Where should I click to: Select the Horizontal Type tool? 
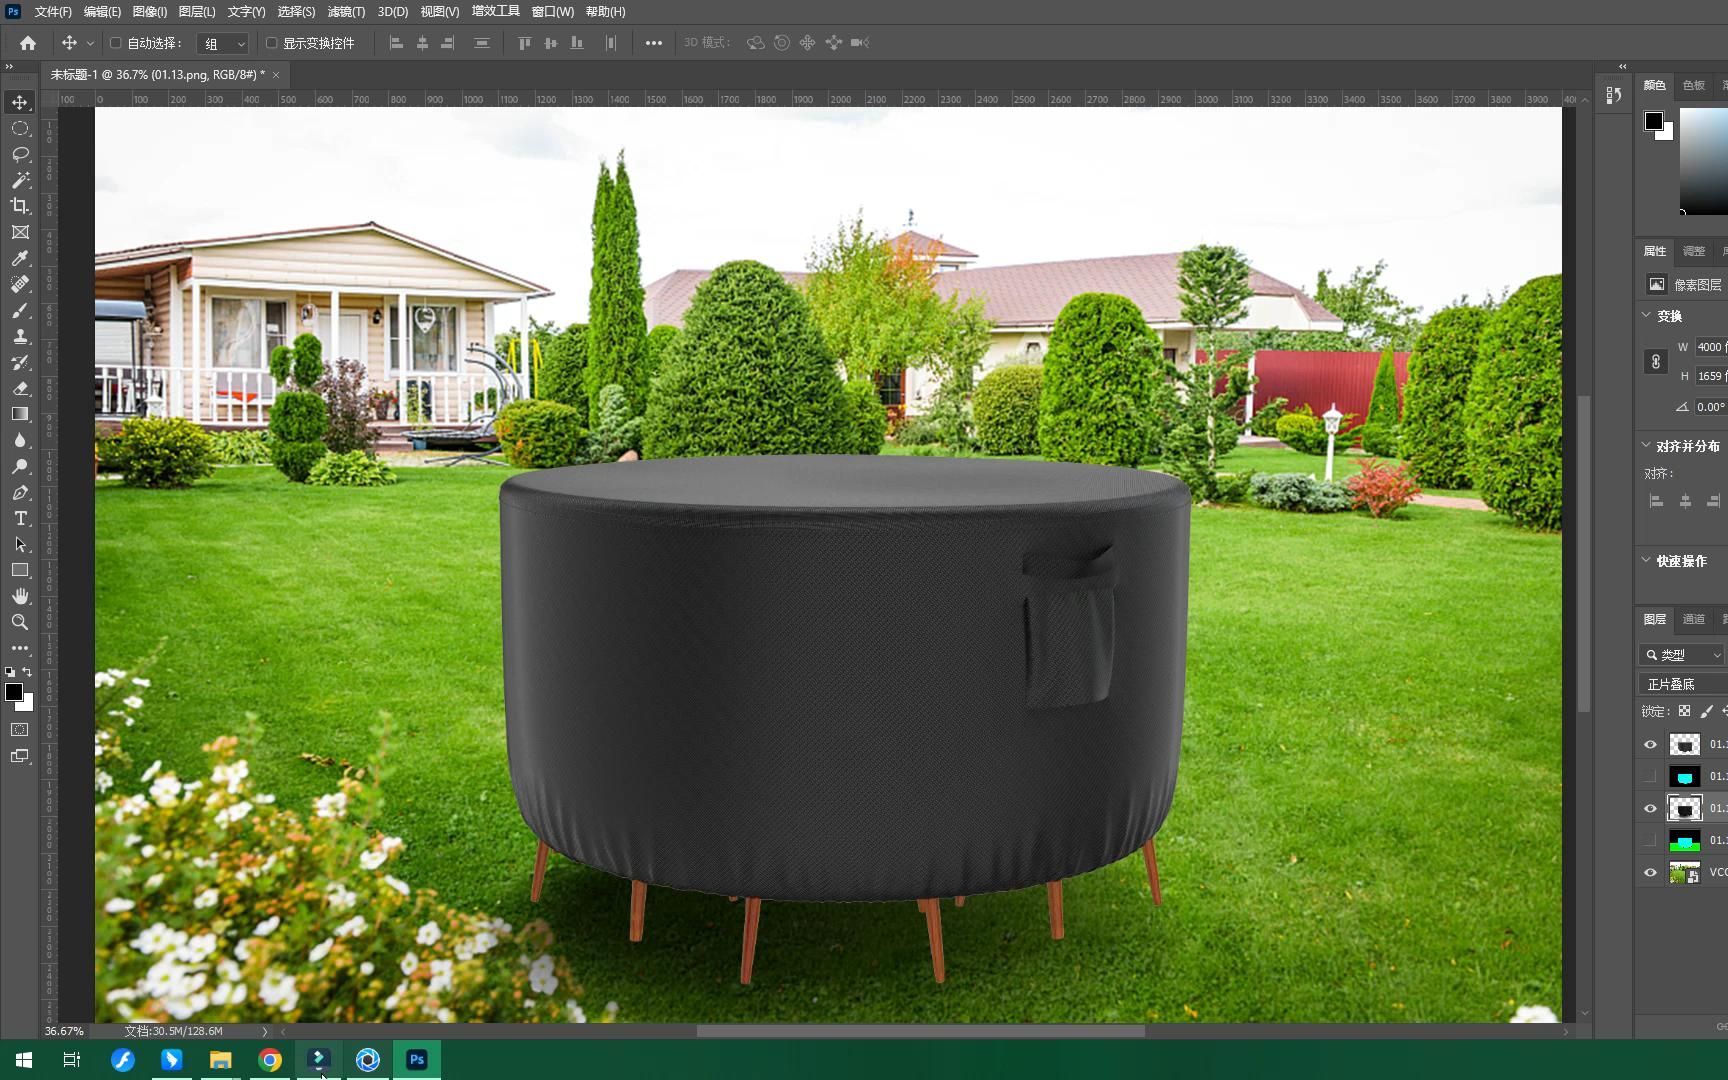(x=20, y=518)
